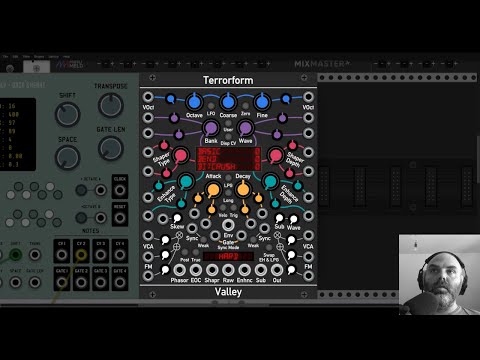Click the CLOCK input jack
This screenshot has height=360, width=480.
[x=120, y=190]
